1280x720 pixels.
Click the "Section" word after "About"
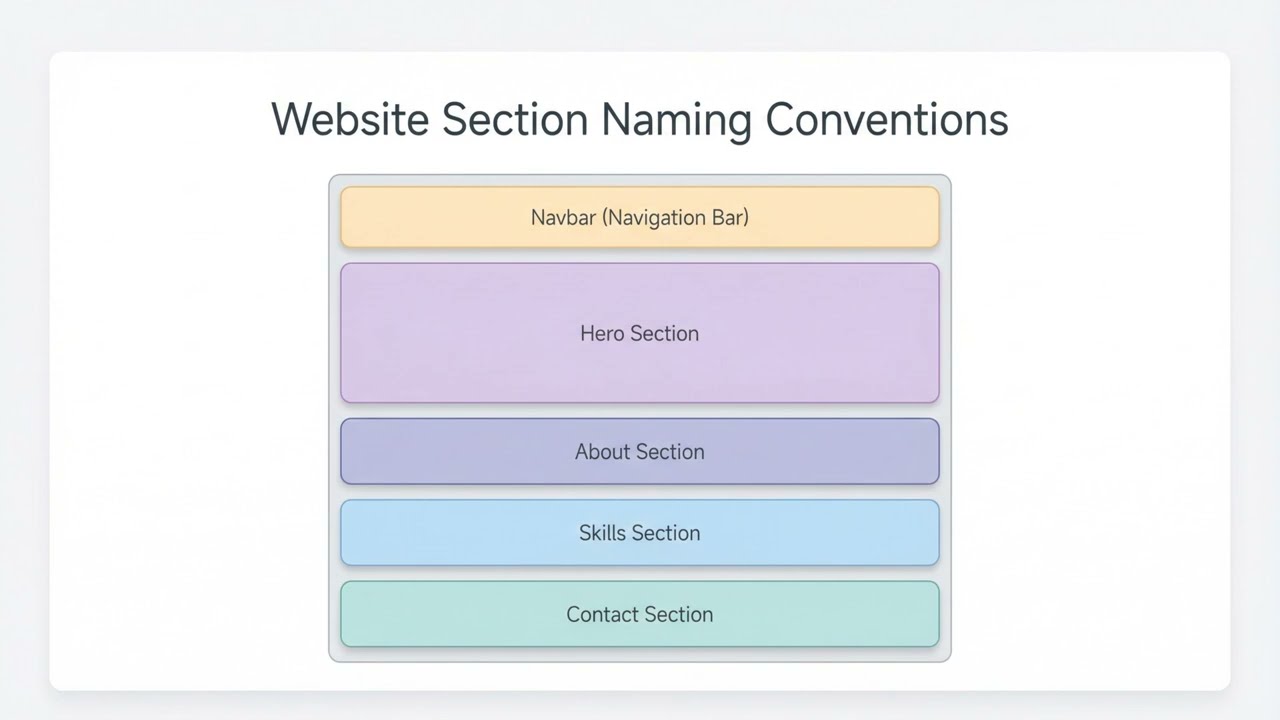pos(671,452)
